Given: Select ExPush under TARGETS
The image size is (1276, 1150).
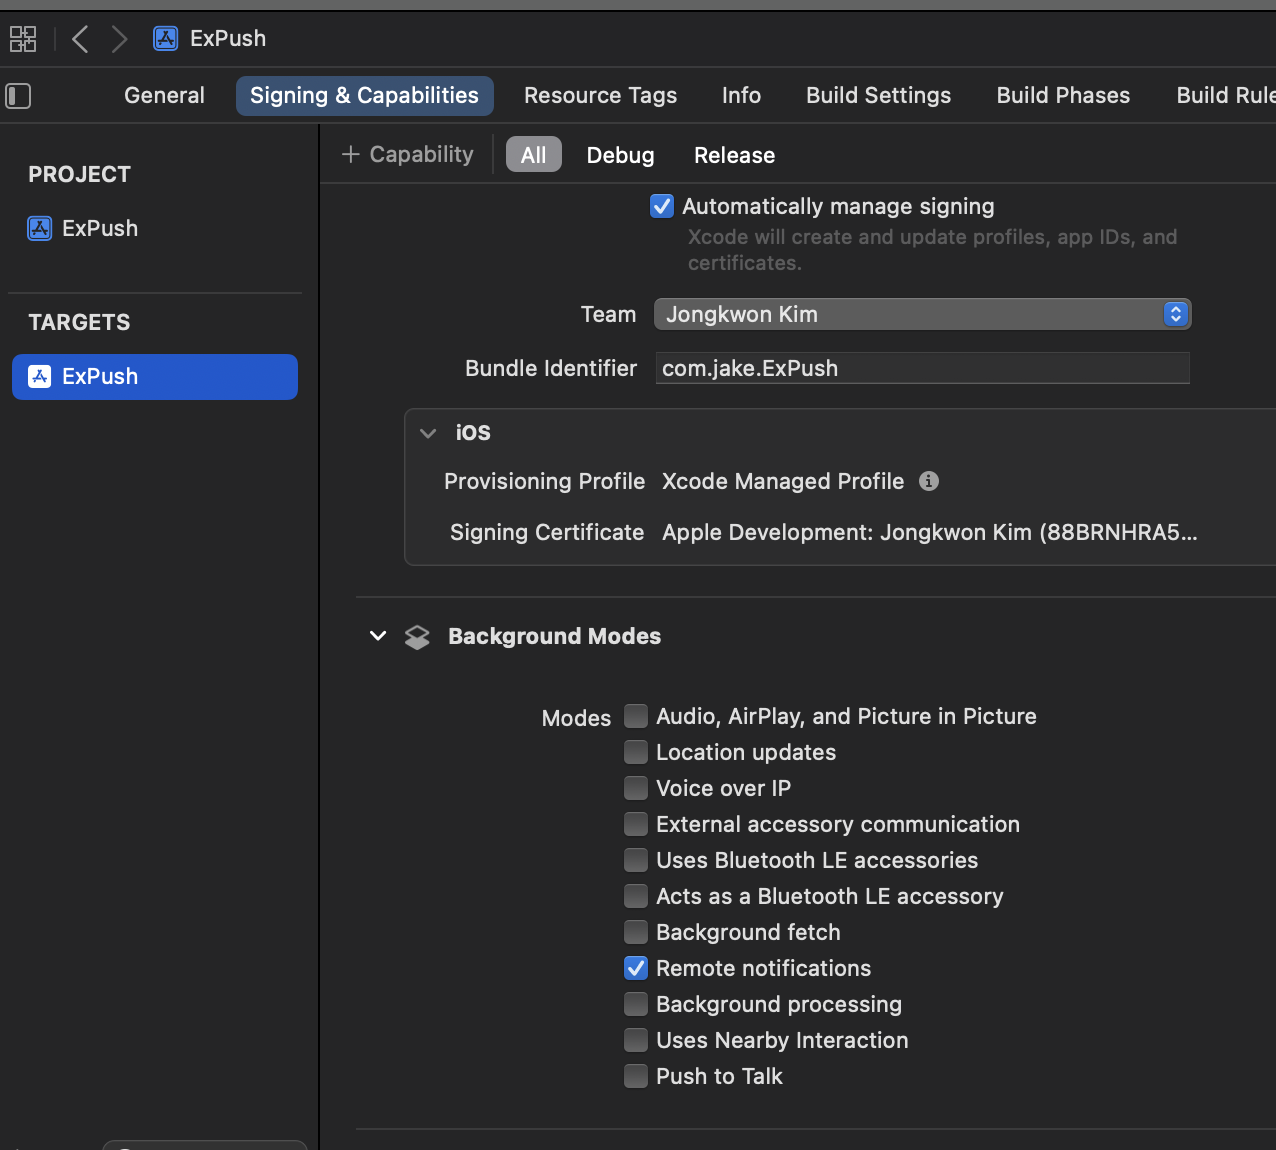Looking at the screenshot, I should point(155,377).
